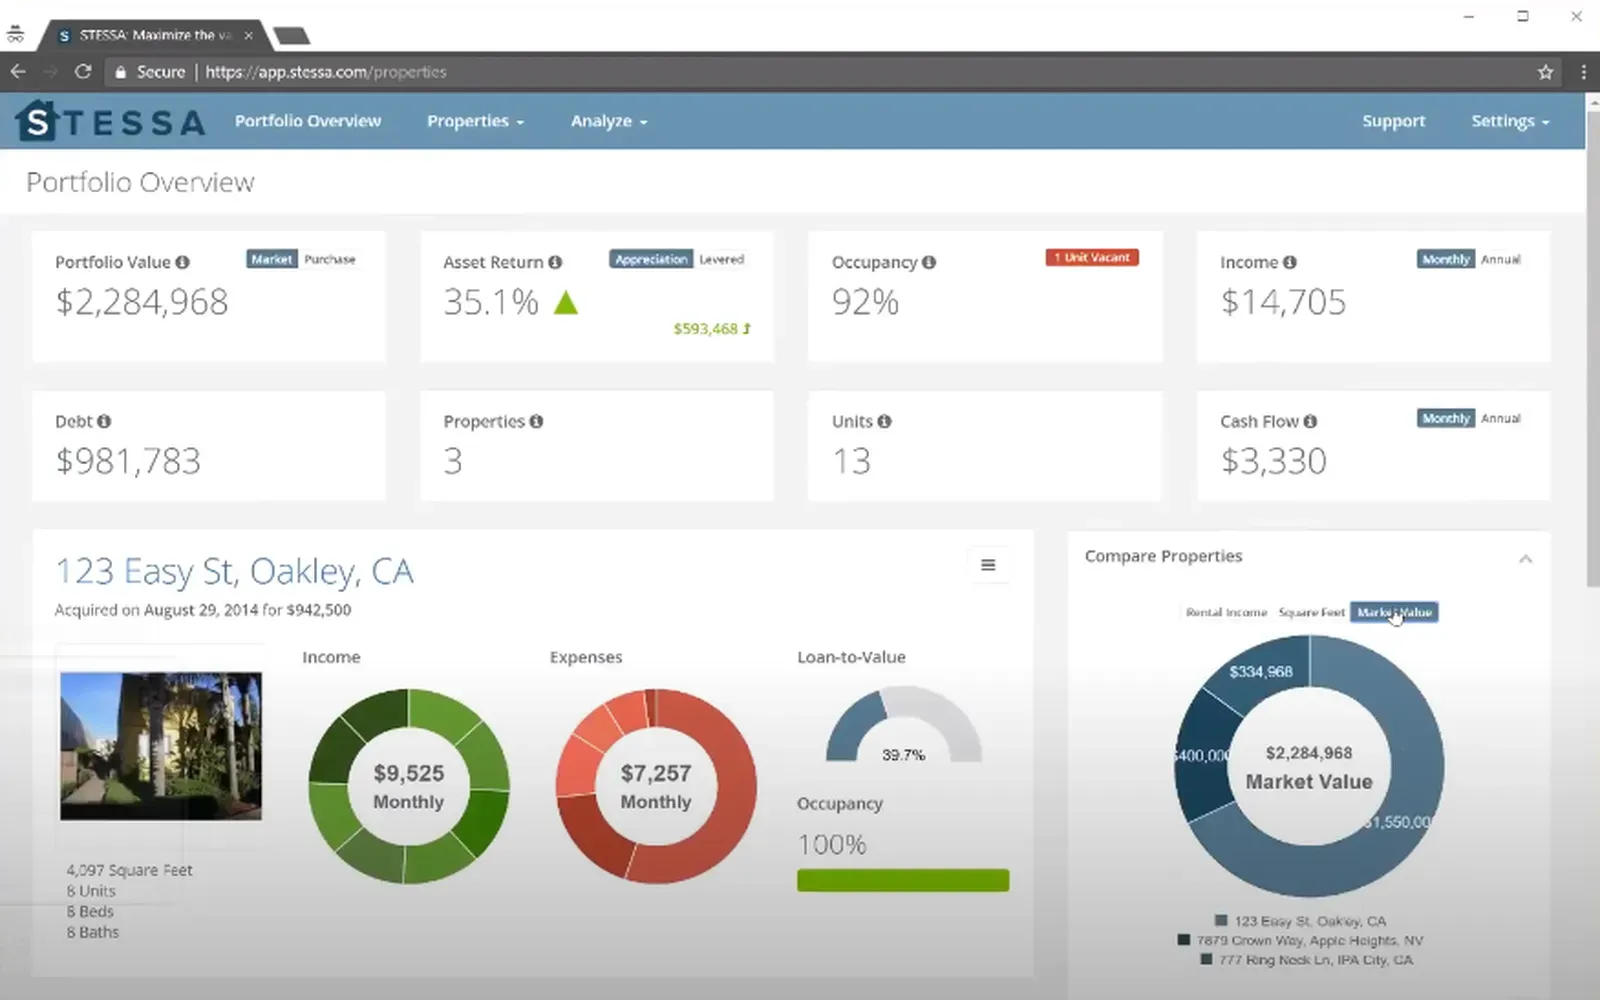The height and width of the screenshot is (1000, 1600).
Task: Open Support page
Action: click(1393, 121)
